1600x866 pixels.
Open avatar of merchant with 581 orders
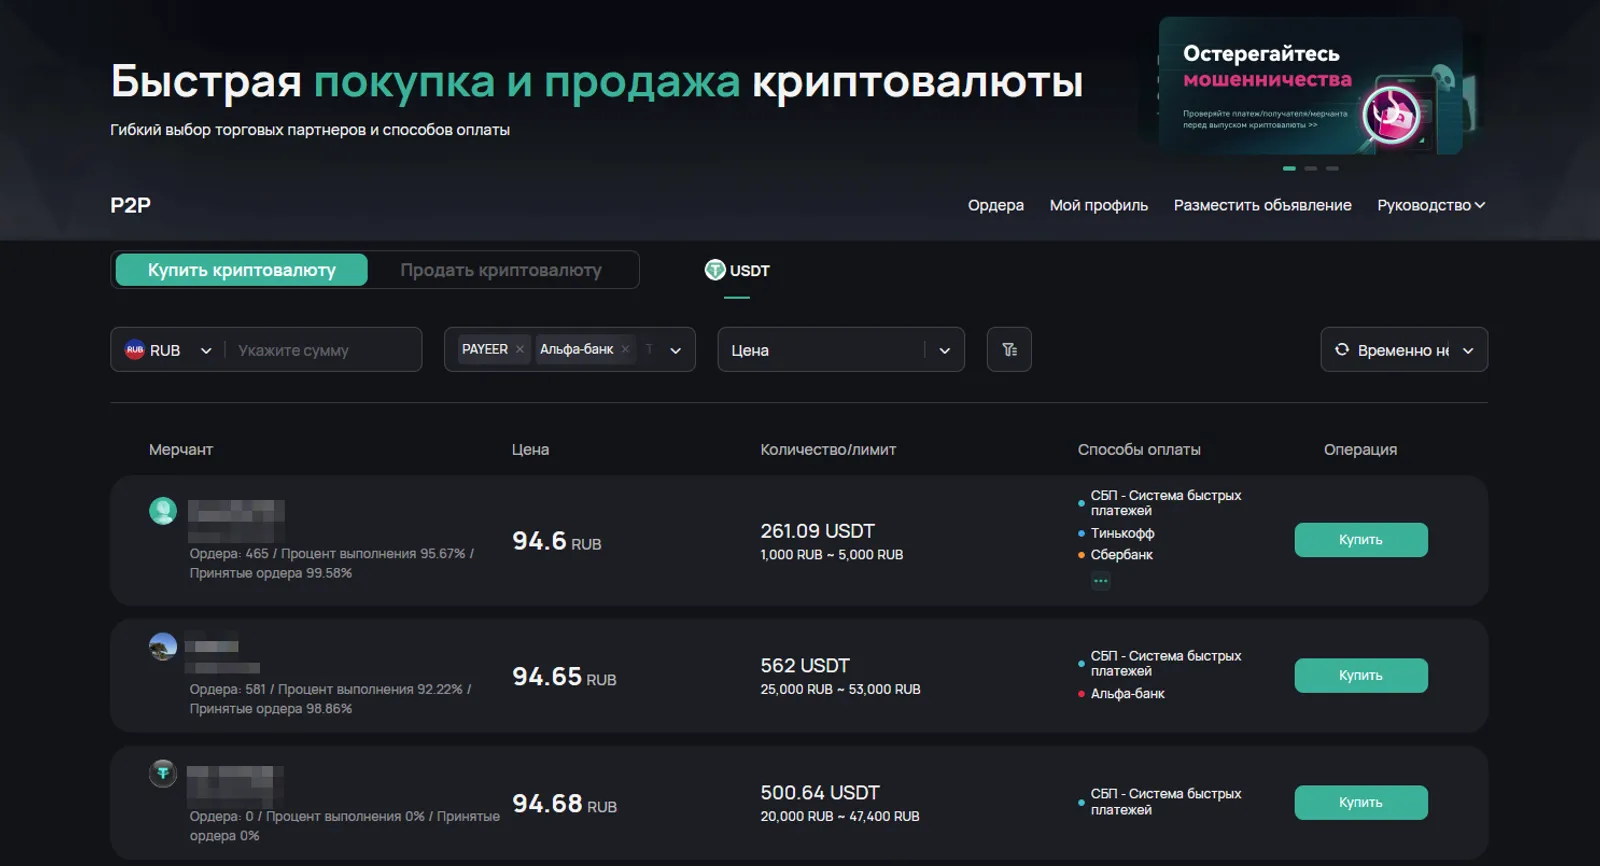tap(163, 647)
